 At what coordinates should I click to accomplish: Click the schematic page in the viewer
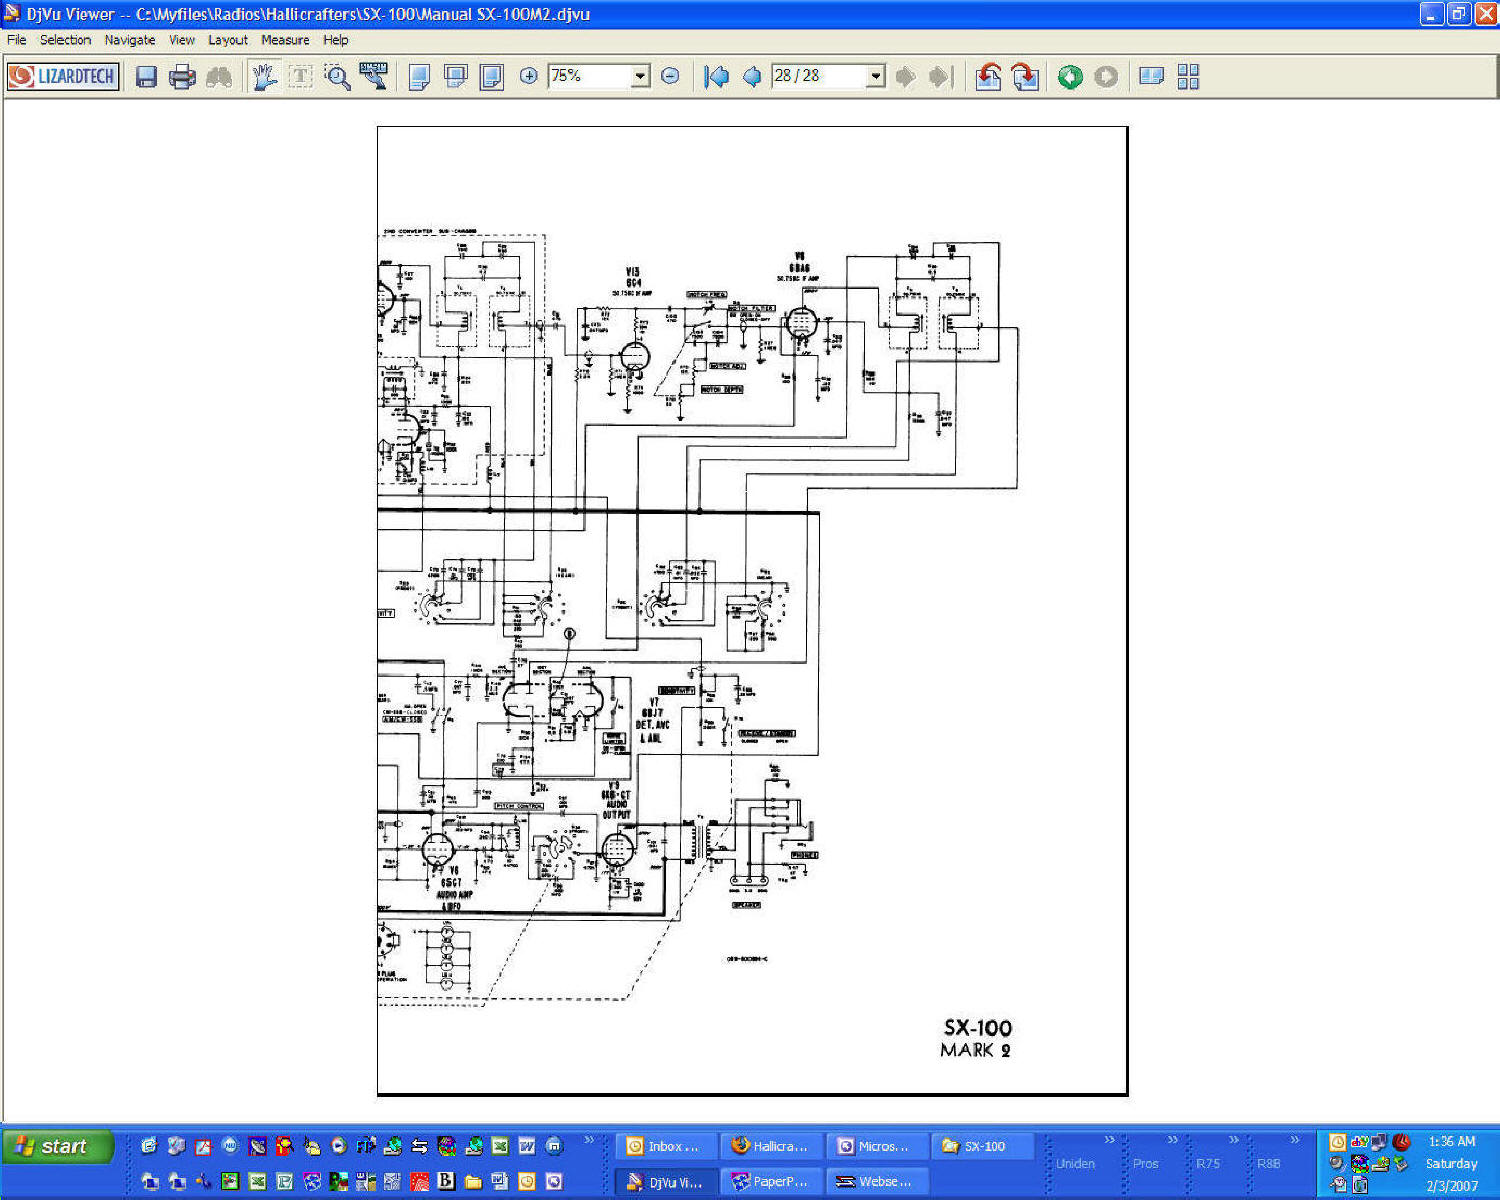[752, 610]
